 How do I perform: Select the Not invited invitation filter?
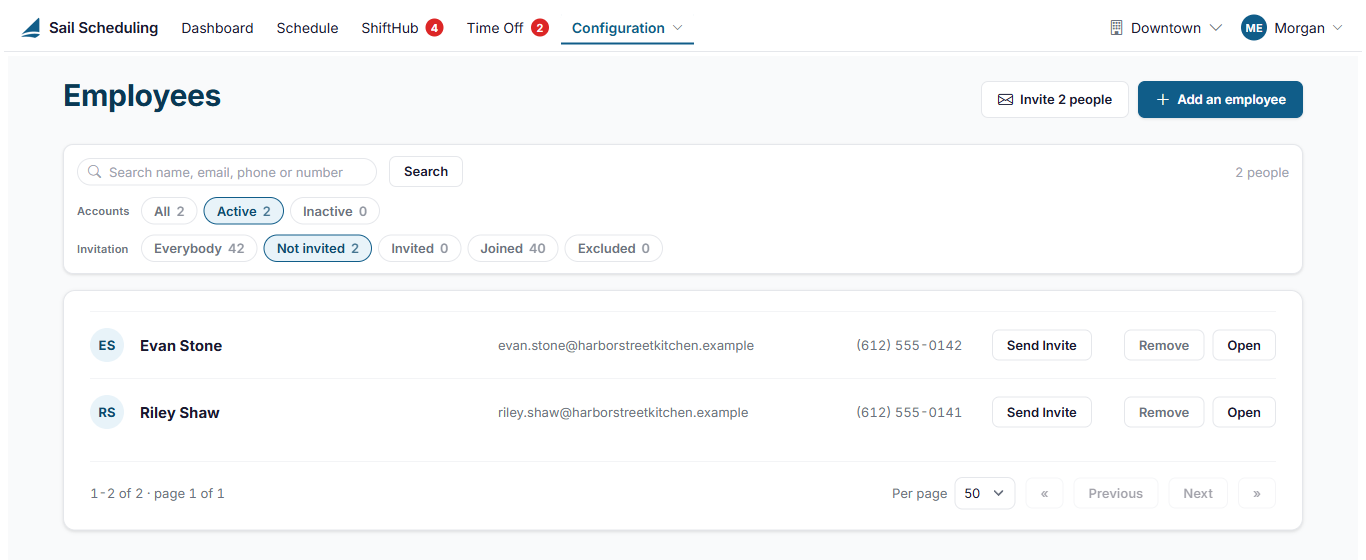[318, 248]
